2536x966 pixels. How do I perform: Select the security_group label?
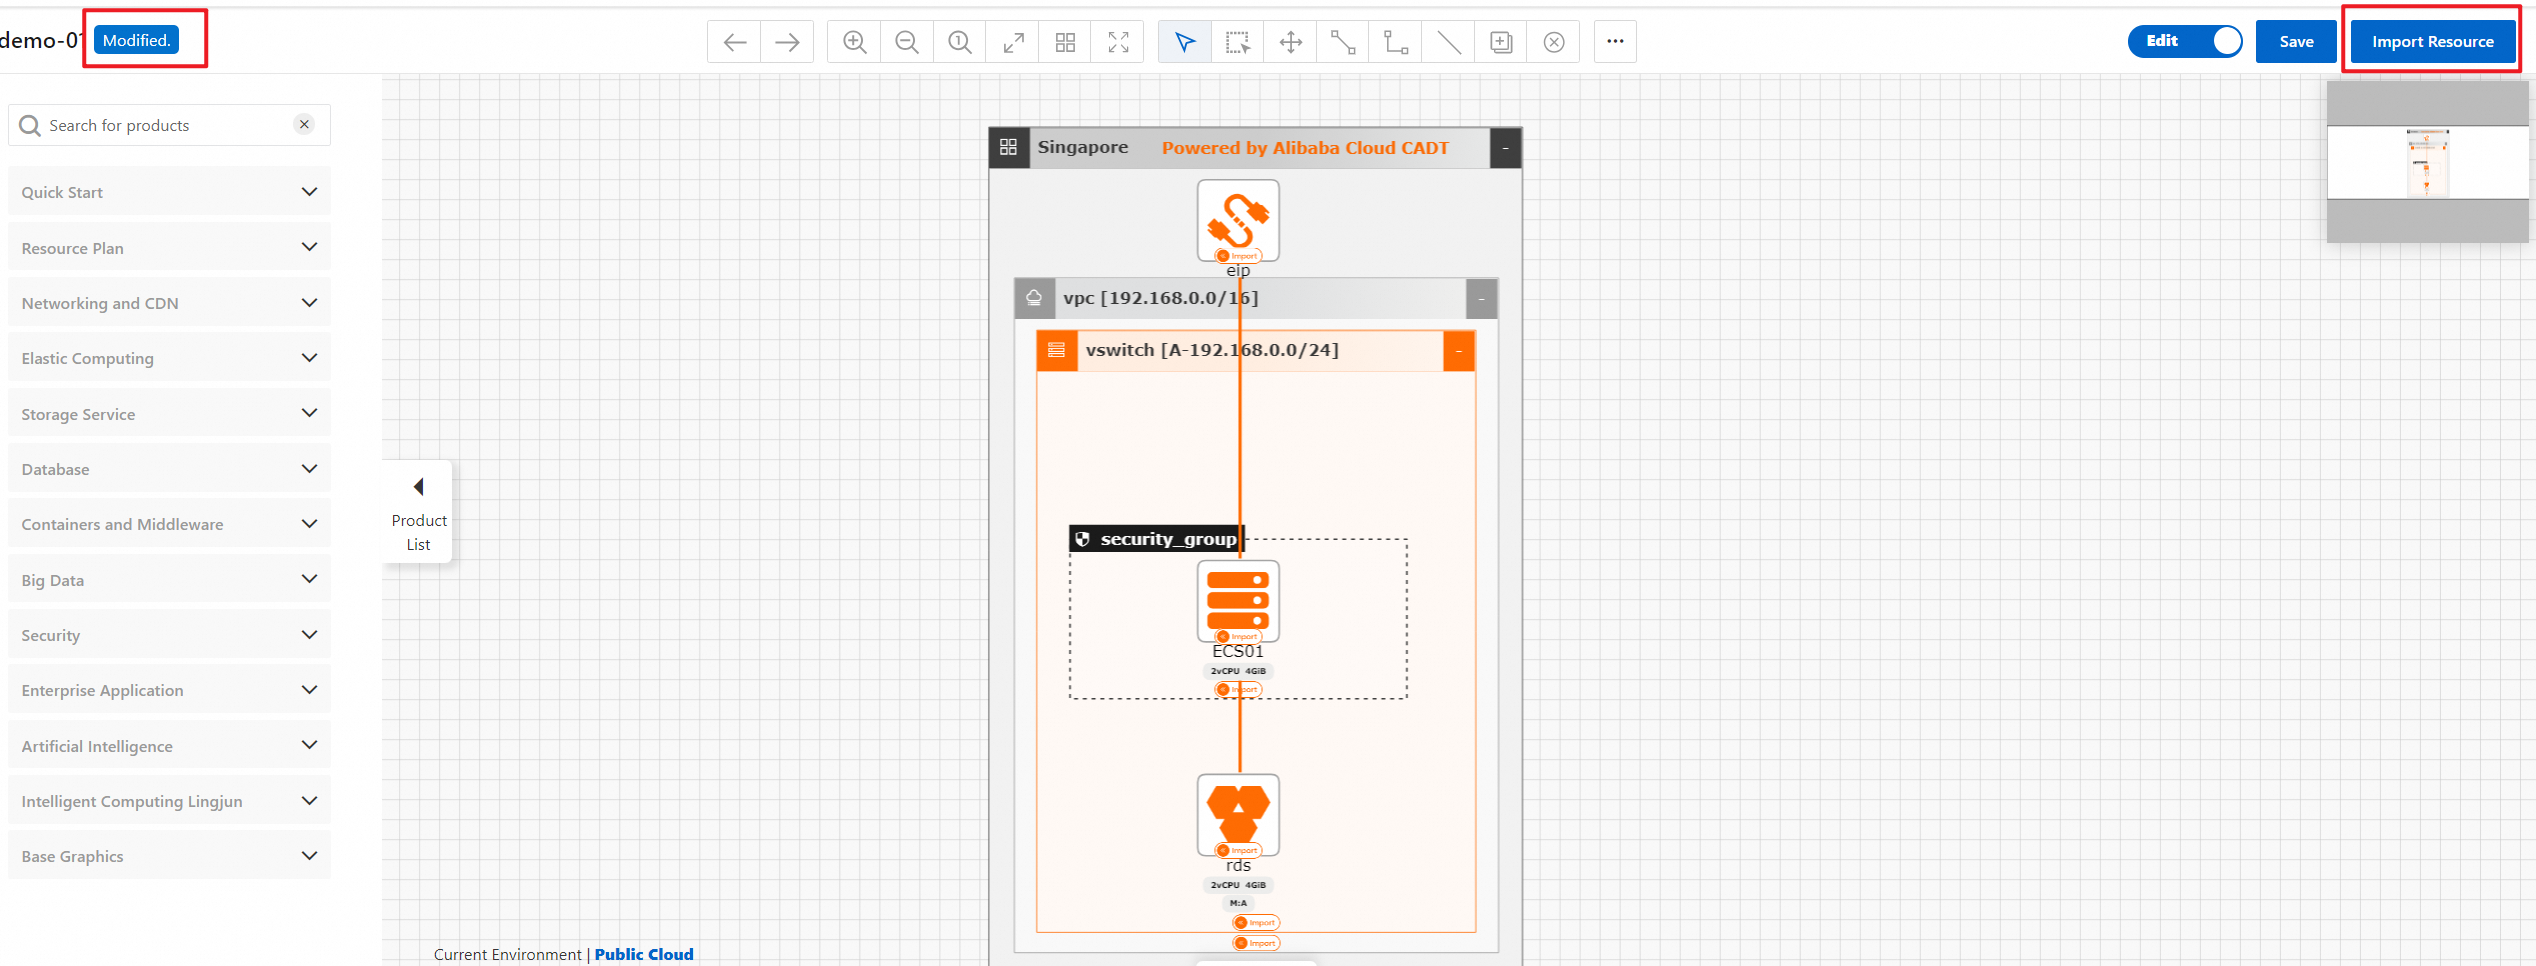tap(1157, 539)
